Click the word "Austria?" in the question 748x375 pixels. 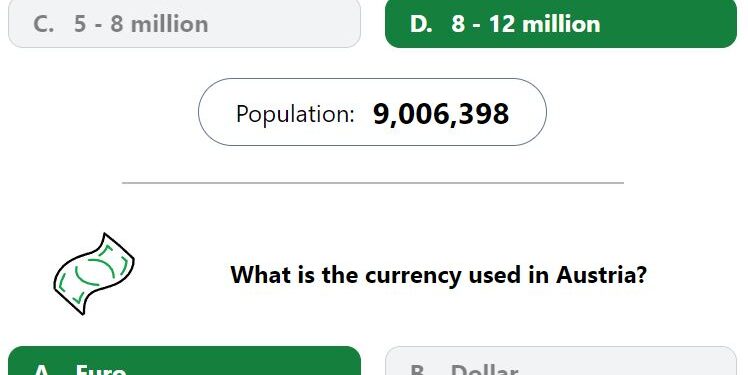(x=602, y=275)
